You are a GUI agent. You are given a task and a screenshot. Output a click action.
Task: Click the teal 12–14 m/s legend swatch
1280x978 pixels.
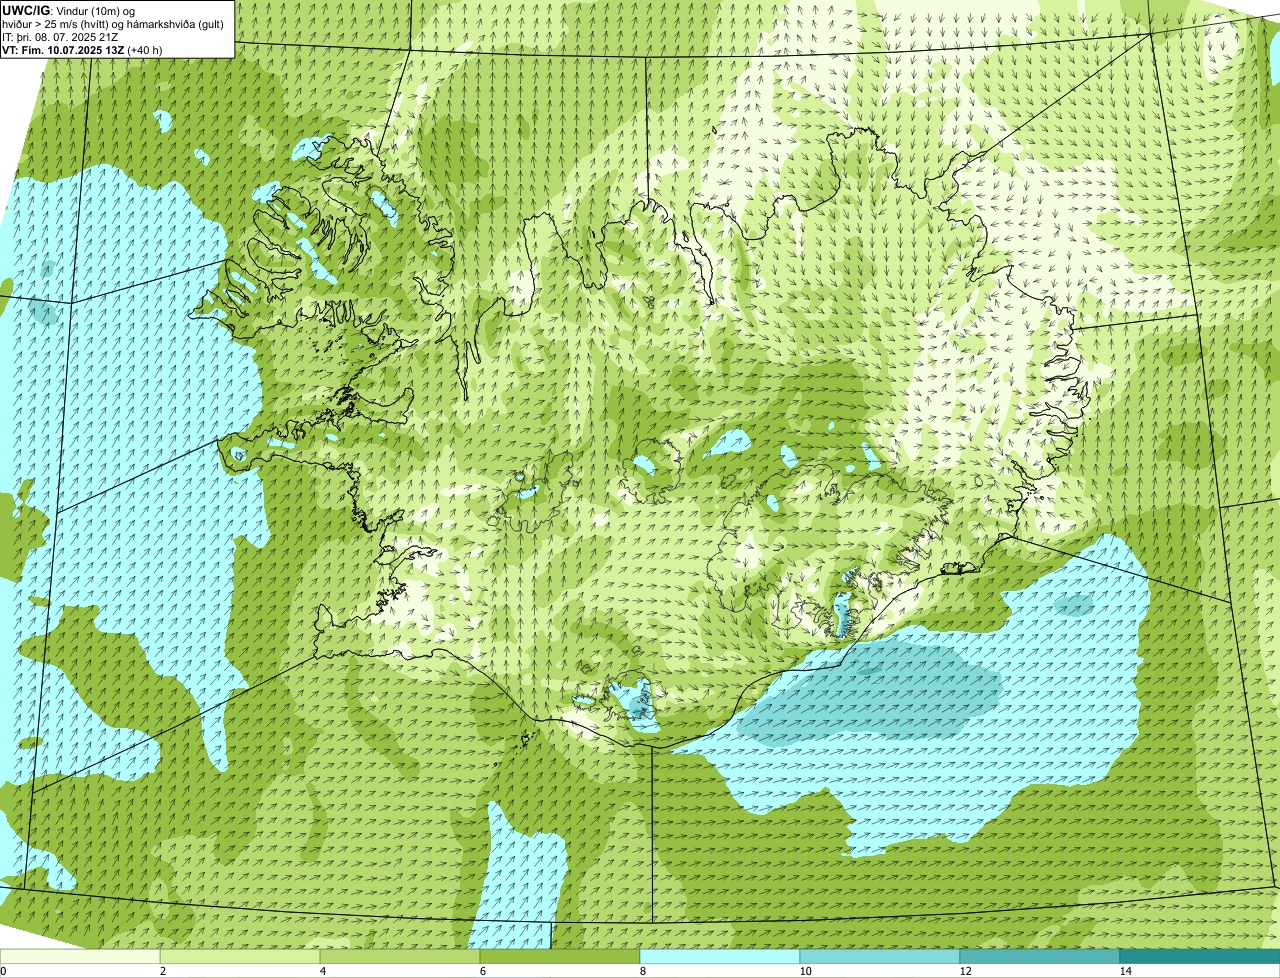tap(1040, 957)
